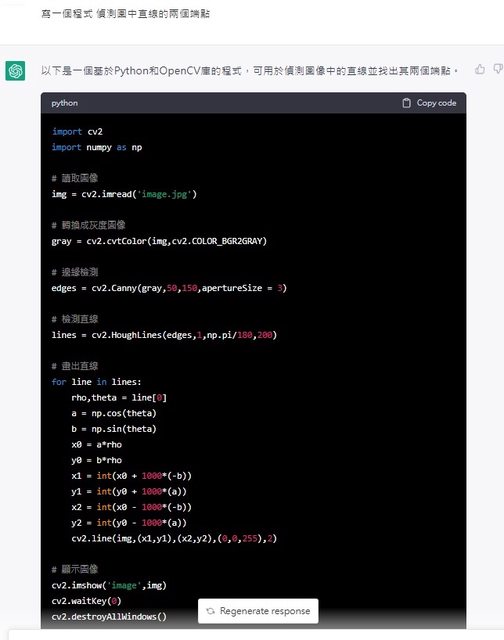Click the clipboard icon in code header
The width and height of the screenshot is (504, 640).
click(x=406, y=103)
